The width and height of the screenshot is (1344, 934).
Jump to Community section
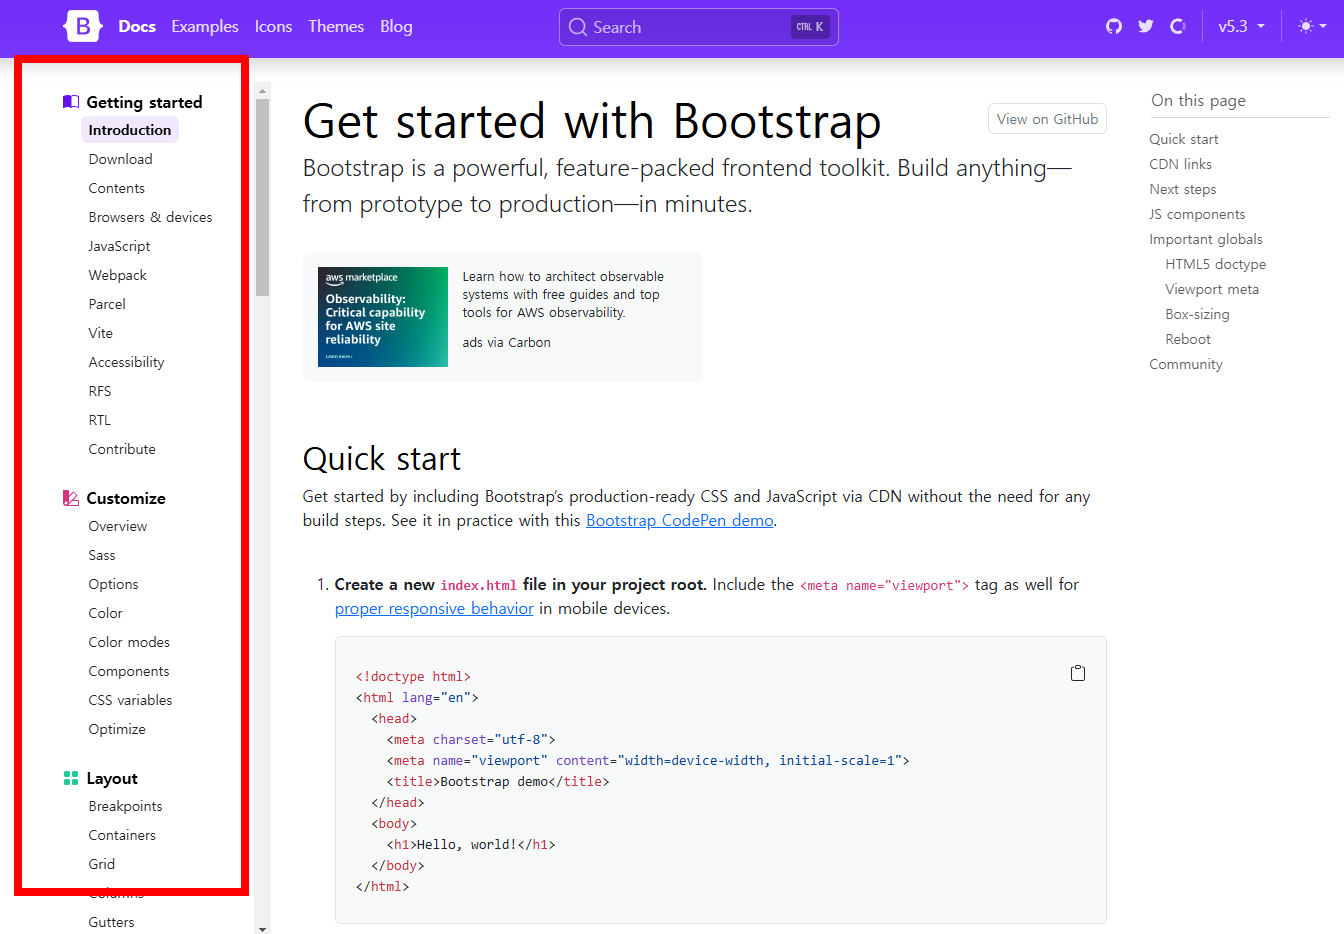pyautogui.click(x=1185, y=364)
